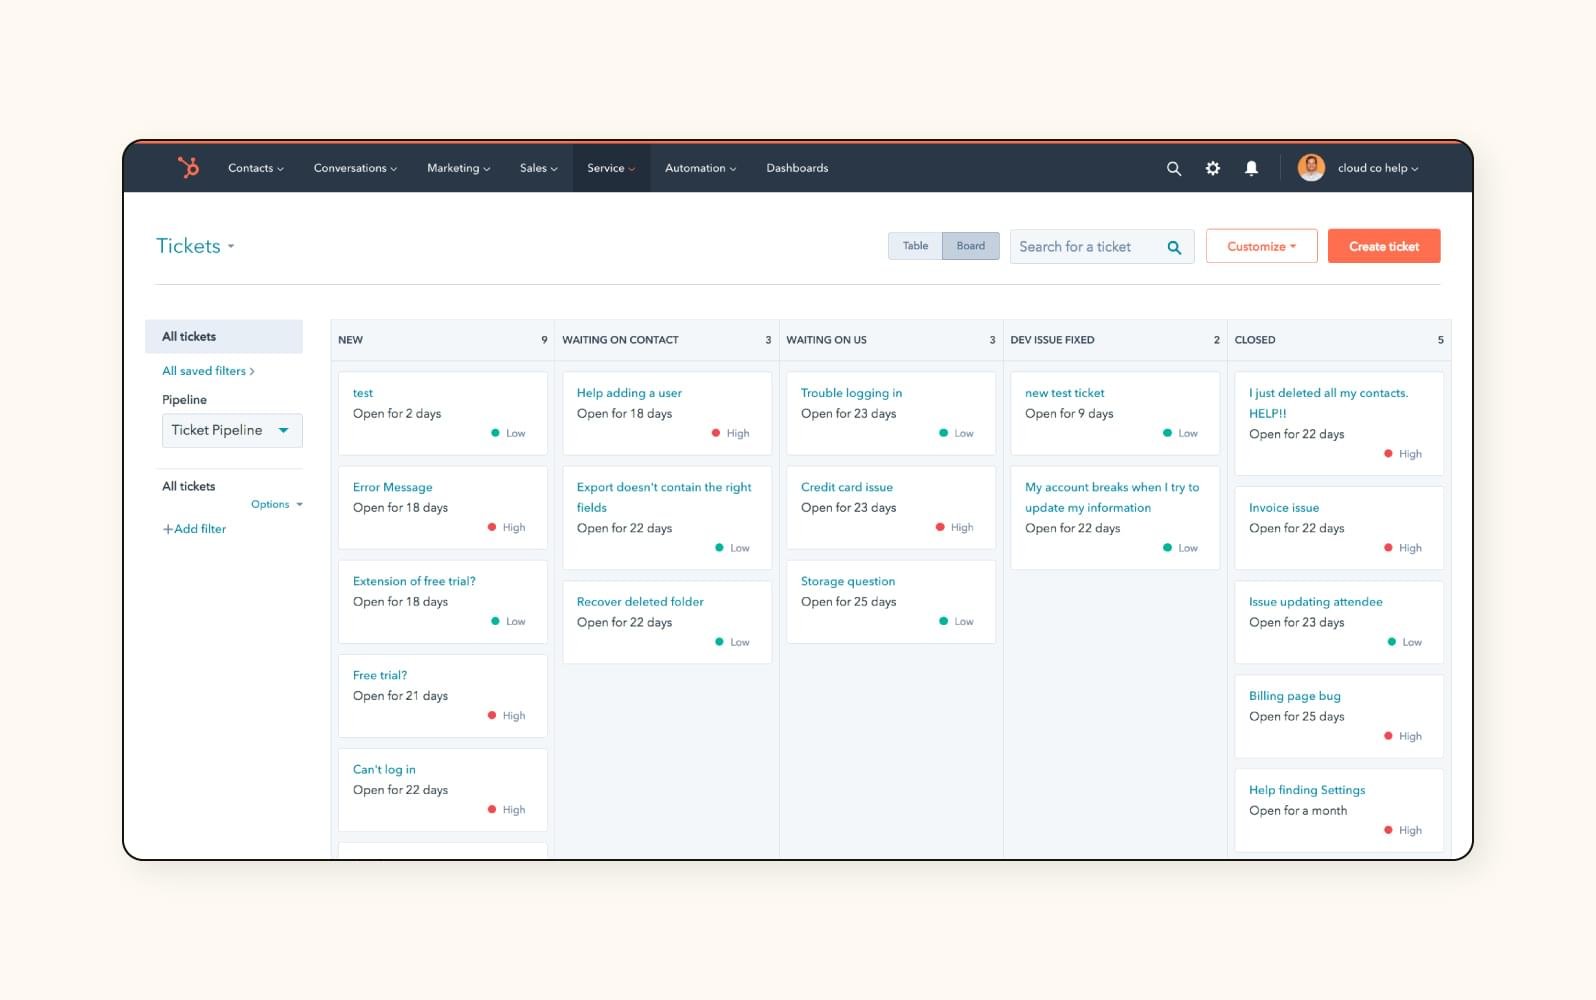Open the Customize dropdown
Image resolution: width=1596 pixels, height=1000 pixels.
coord(1261,246)
